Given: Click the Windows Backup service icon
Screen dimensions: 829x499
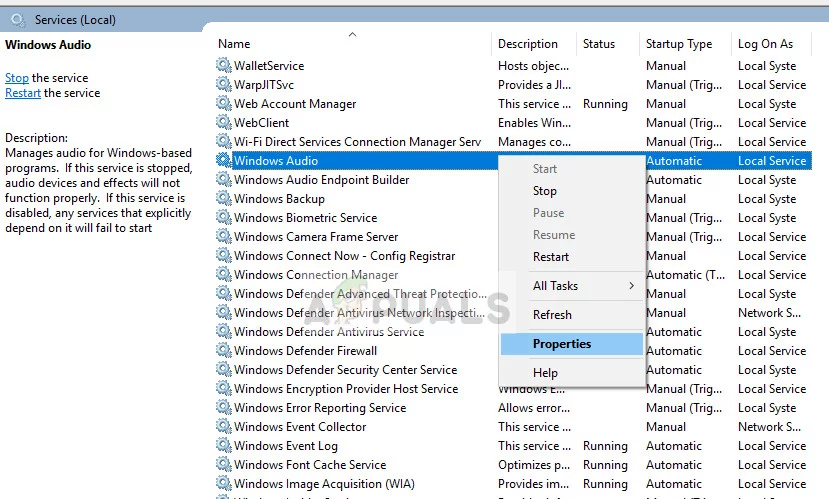Looking at the screenshot, I should pyautogui.click(x=224, y=198).
